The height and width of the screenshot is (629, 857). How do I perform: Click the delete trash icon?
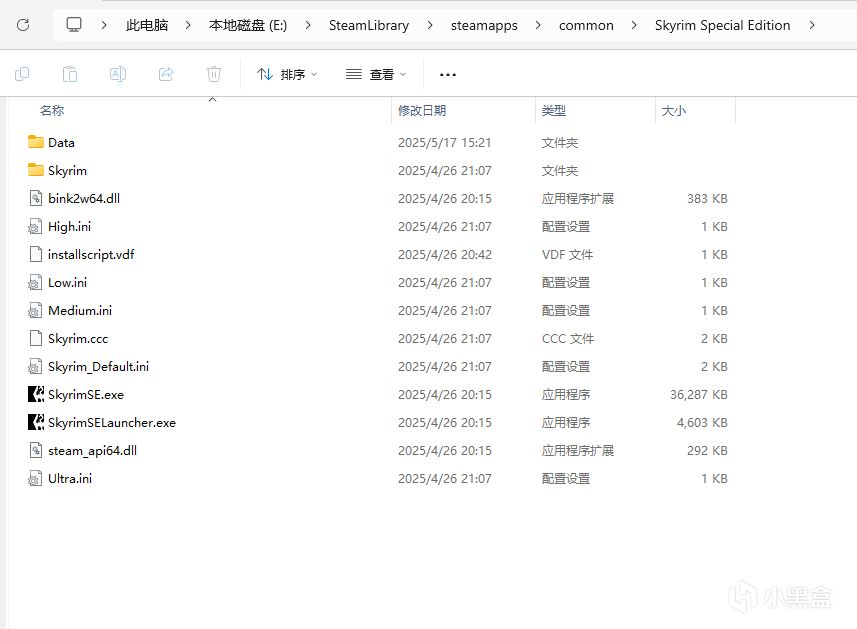(214, 74)
